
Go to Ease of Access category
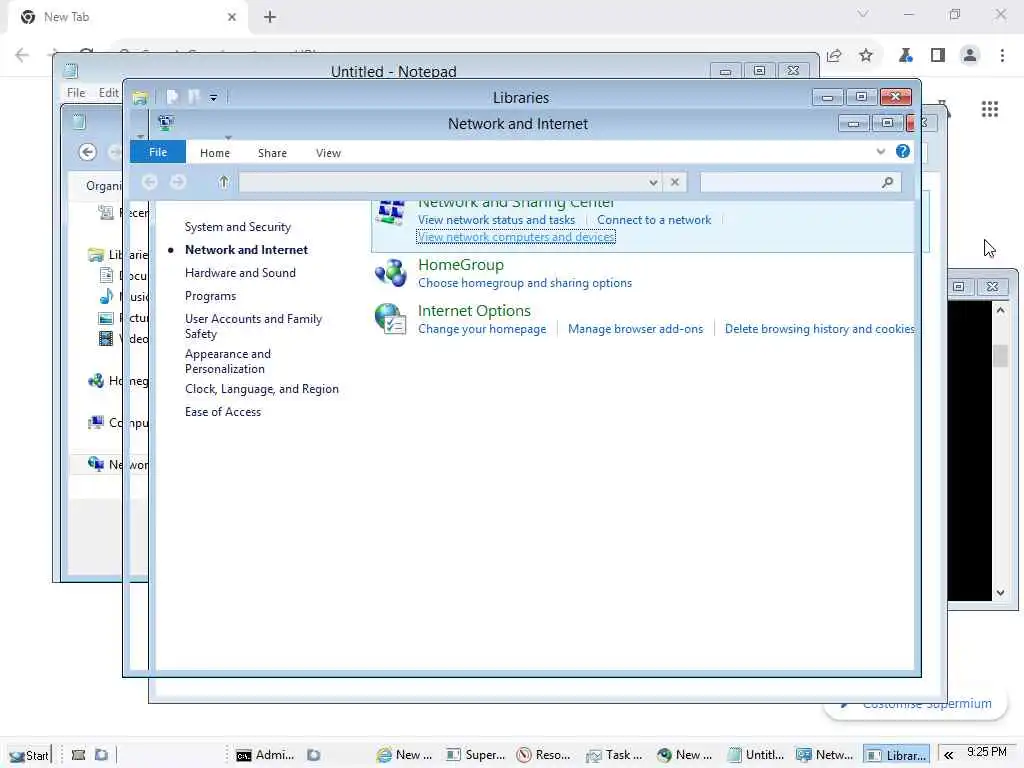tap(223, 412)
